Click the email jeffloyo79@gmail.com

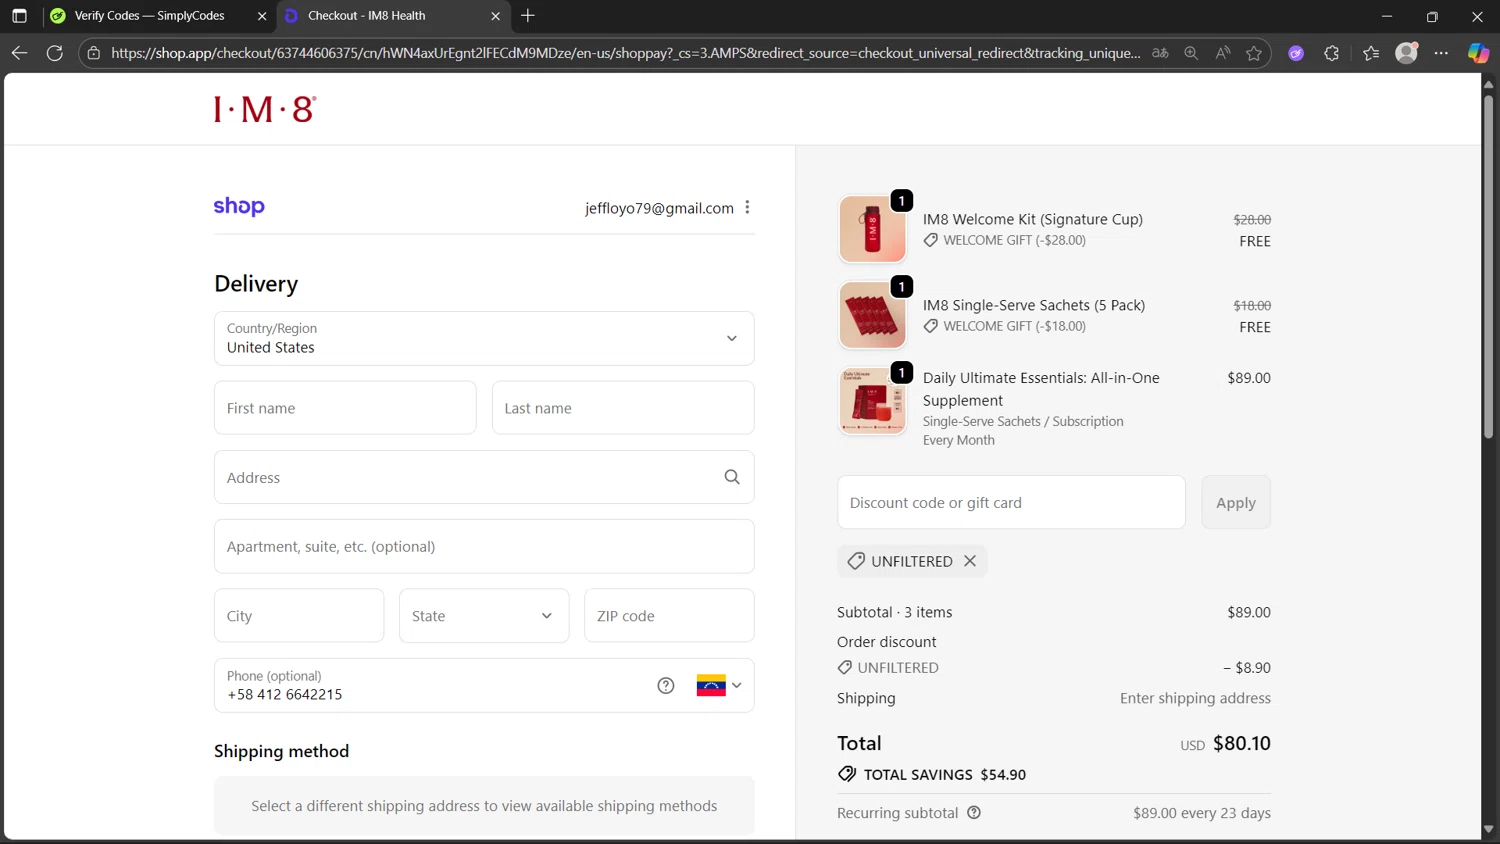click(659, 208)
